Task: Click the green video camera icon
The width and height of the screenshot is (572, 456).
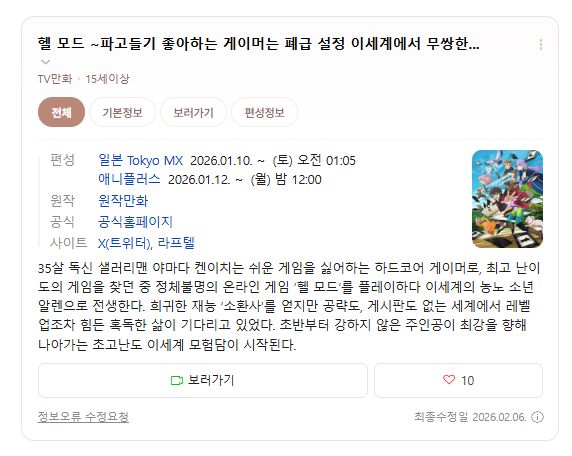Action: (177, 380)
